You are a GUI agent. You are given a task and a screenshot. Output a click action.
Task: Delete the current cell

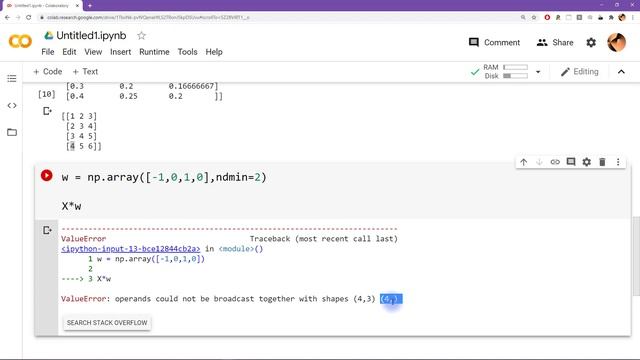click(x=602, y=162)
